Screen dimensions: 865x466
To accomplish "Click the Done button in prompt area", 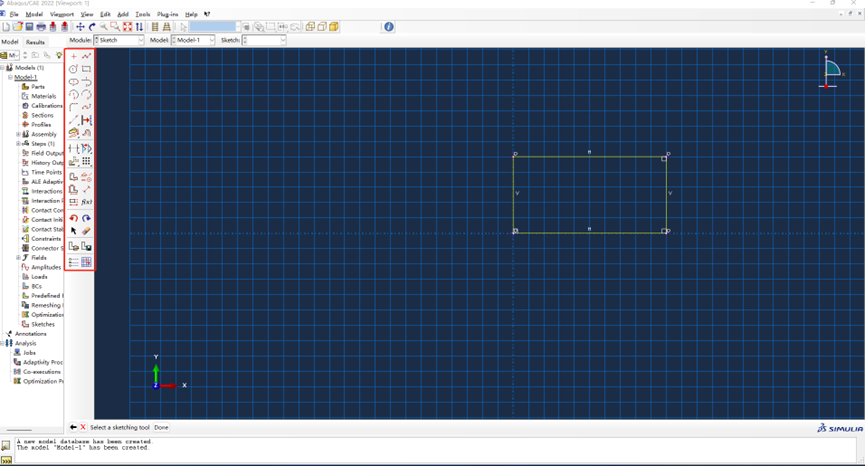I will 161,427.
